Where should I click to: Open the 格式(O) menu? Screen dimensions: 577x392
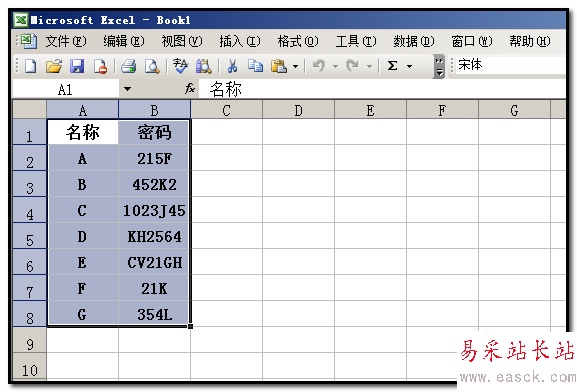pos(298,41)
